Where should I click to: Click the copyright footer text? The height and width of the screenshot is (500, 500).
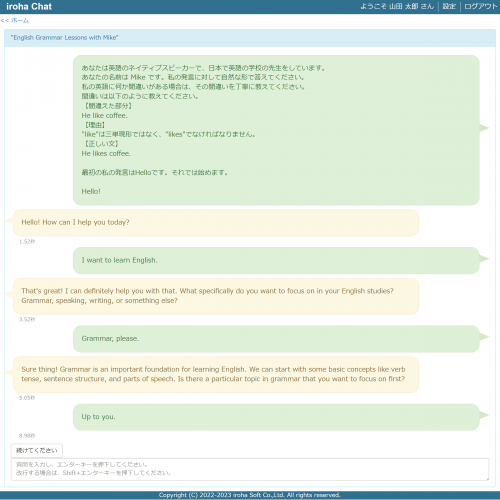tap(249, 495)
